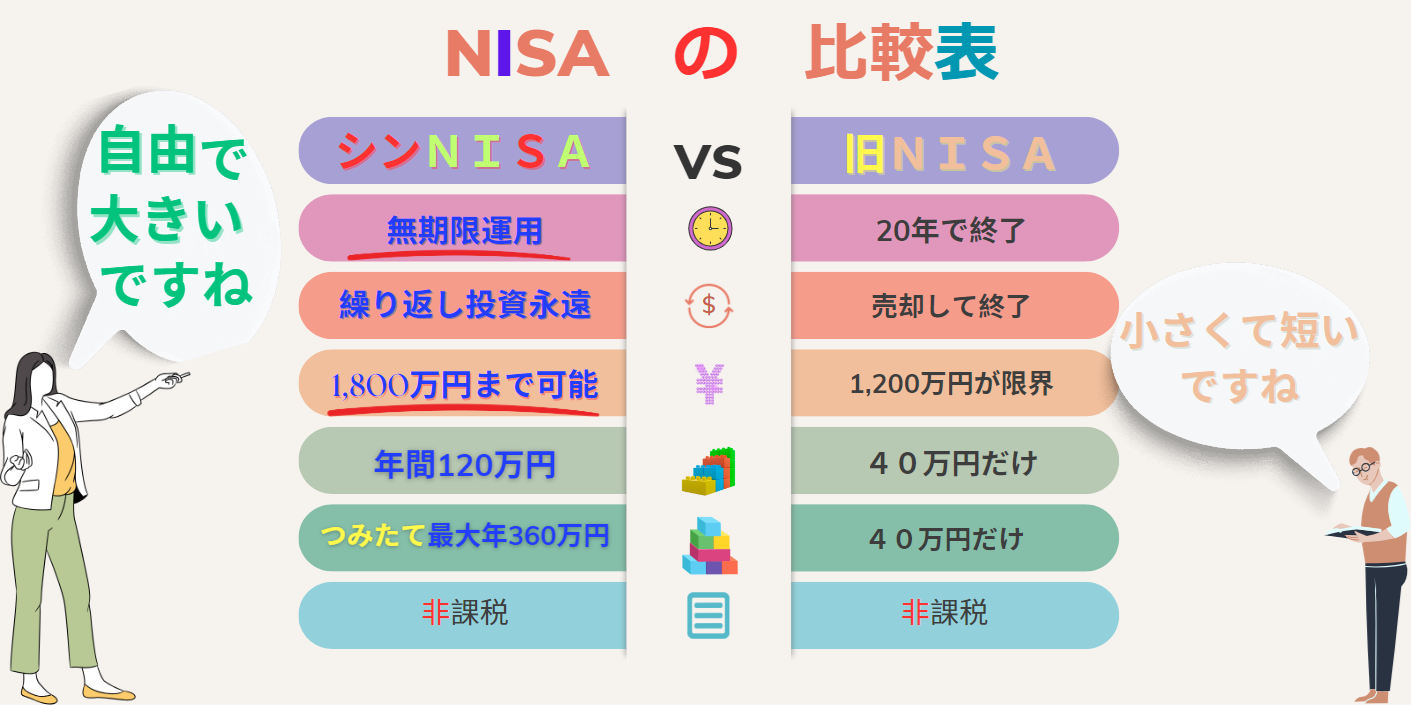
Task: Click the purple yen symbol icon
Action: pyautogui.click(x=709, y=383)
